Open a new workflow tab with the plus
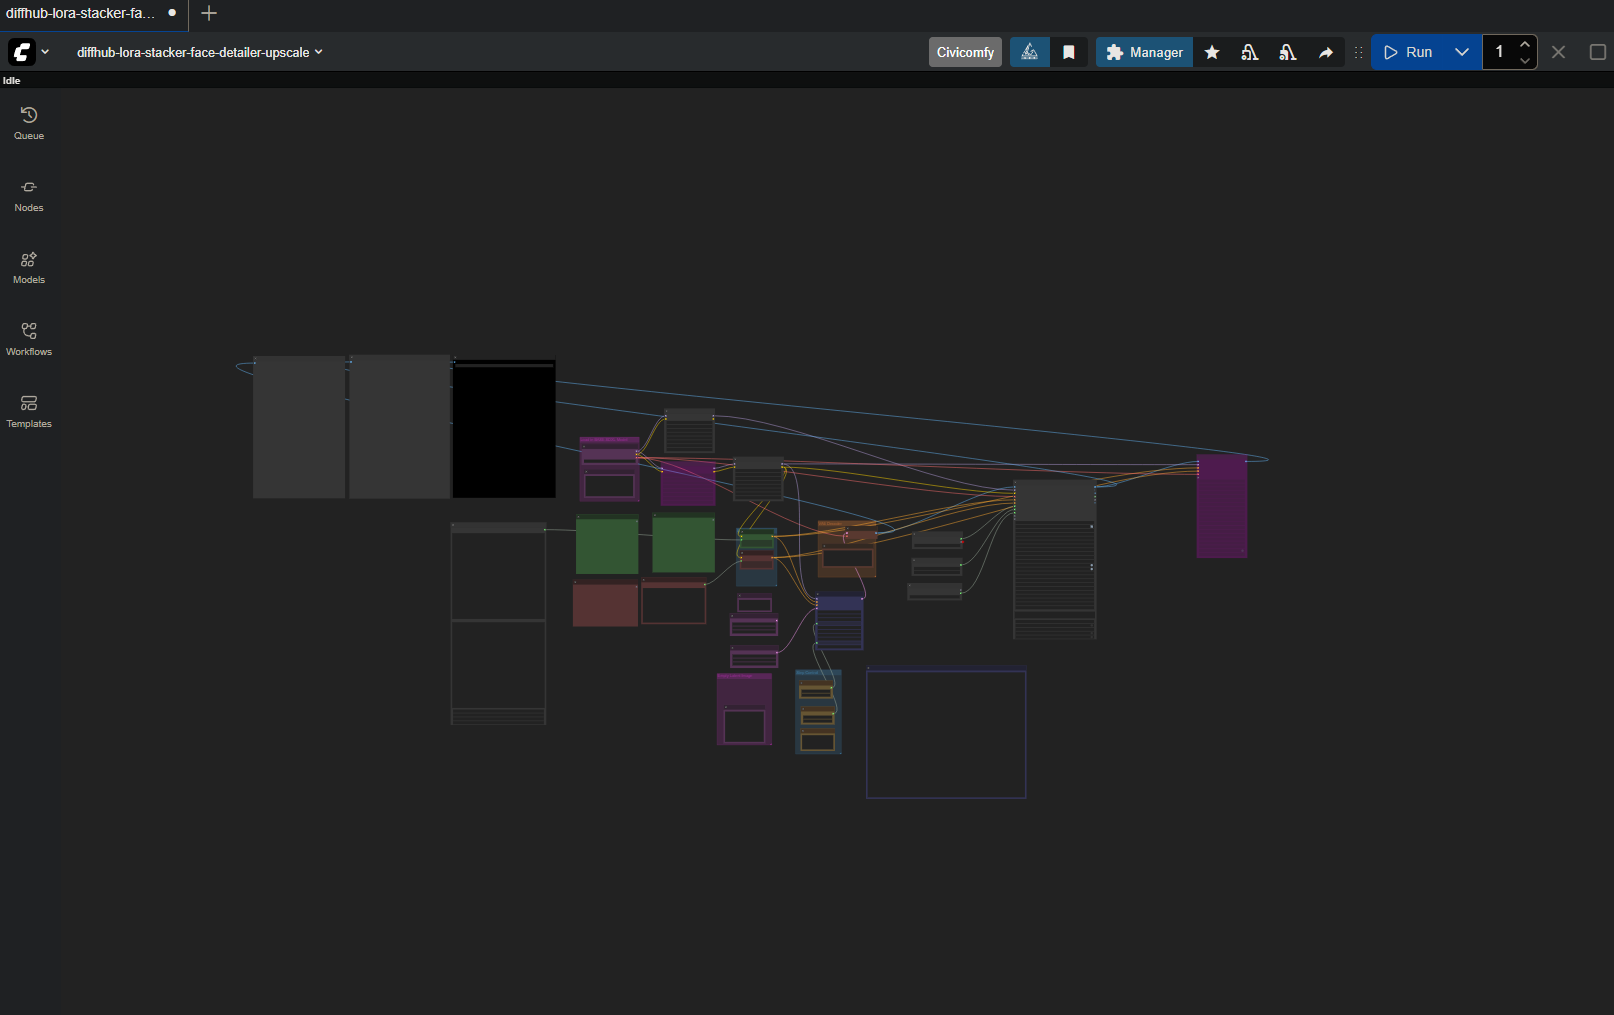 point(208,14)
